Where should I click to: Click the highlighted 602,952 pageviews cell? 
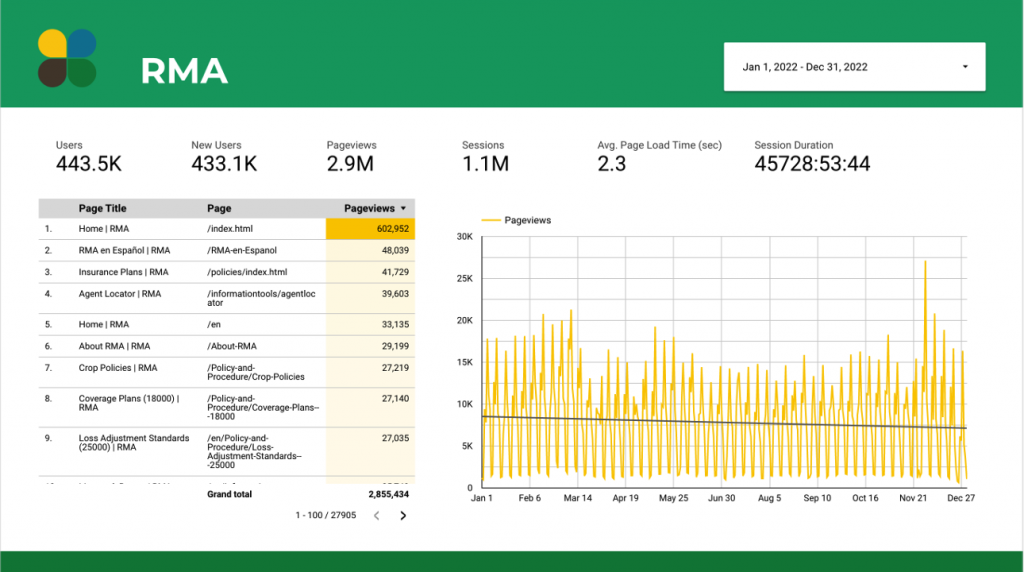pyautogui.click(x=370, y=229)
